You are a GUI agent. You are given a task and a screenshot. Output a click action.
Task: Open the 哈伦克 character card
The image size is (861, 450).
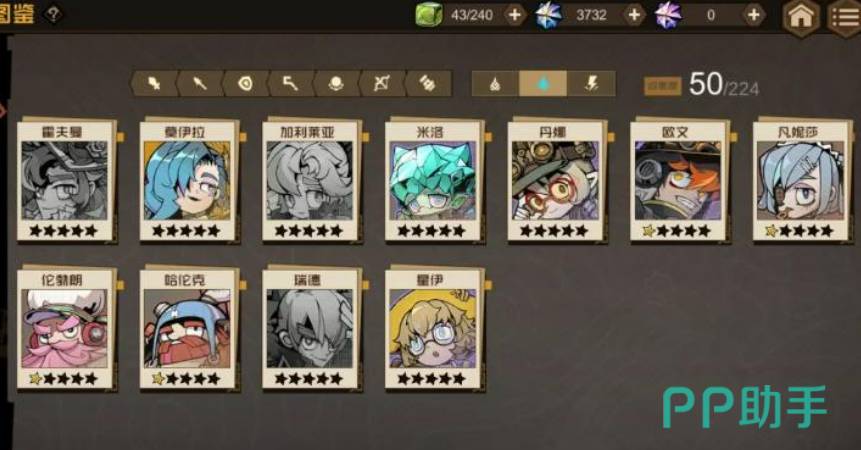pos(188,329)
